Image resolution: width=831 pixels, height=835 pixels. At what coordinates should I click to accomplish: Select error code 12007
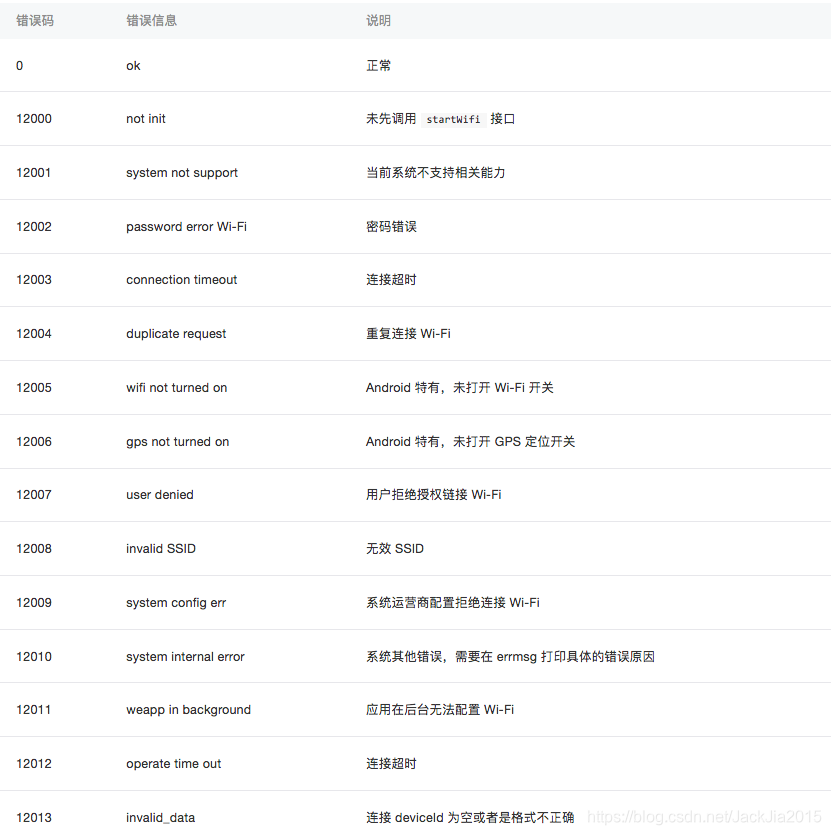(x=34, y=495)
